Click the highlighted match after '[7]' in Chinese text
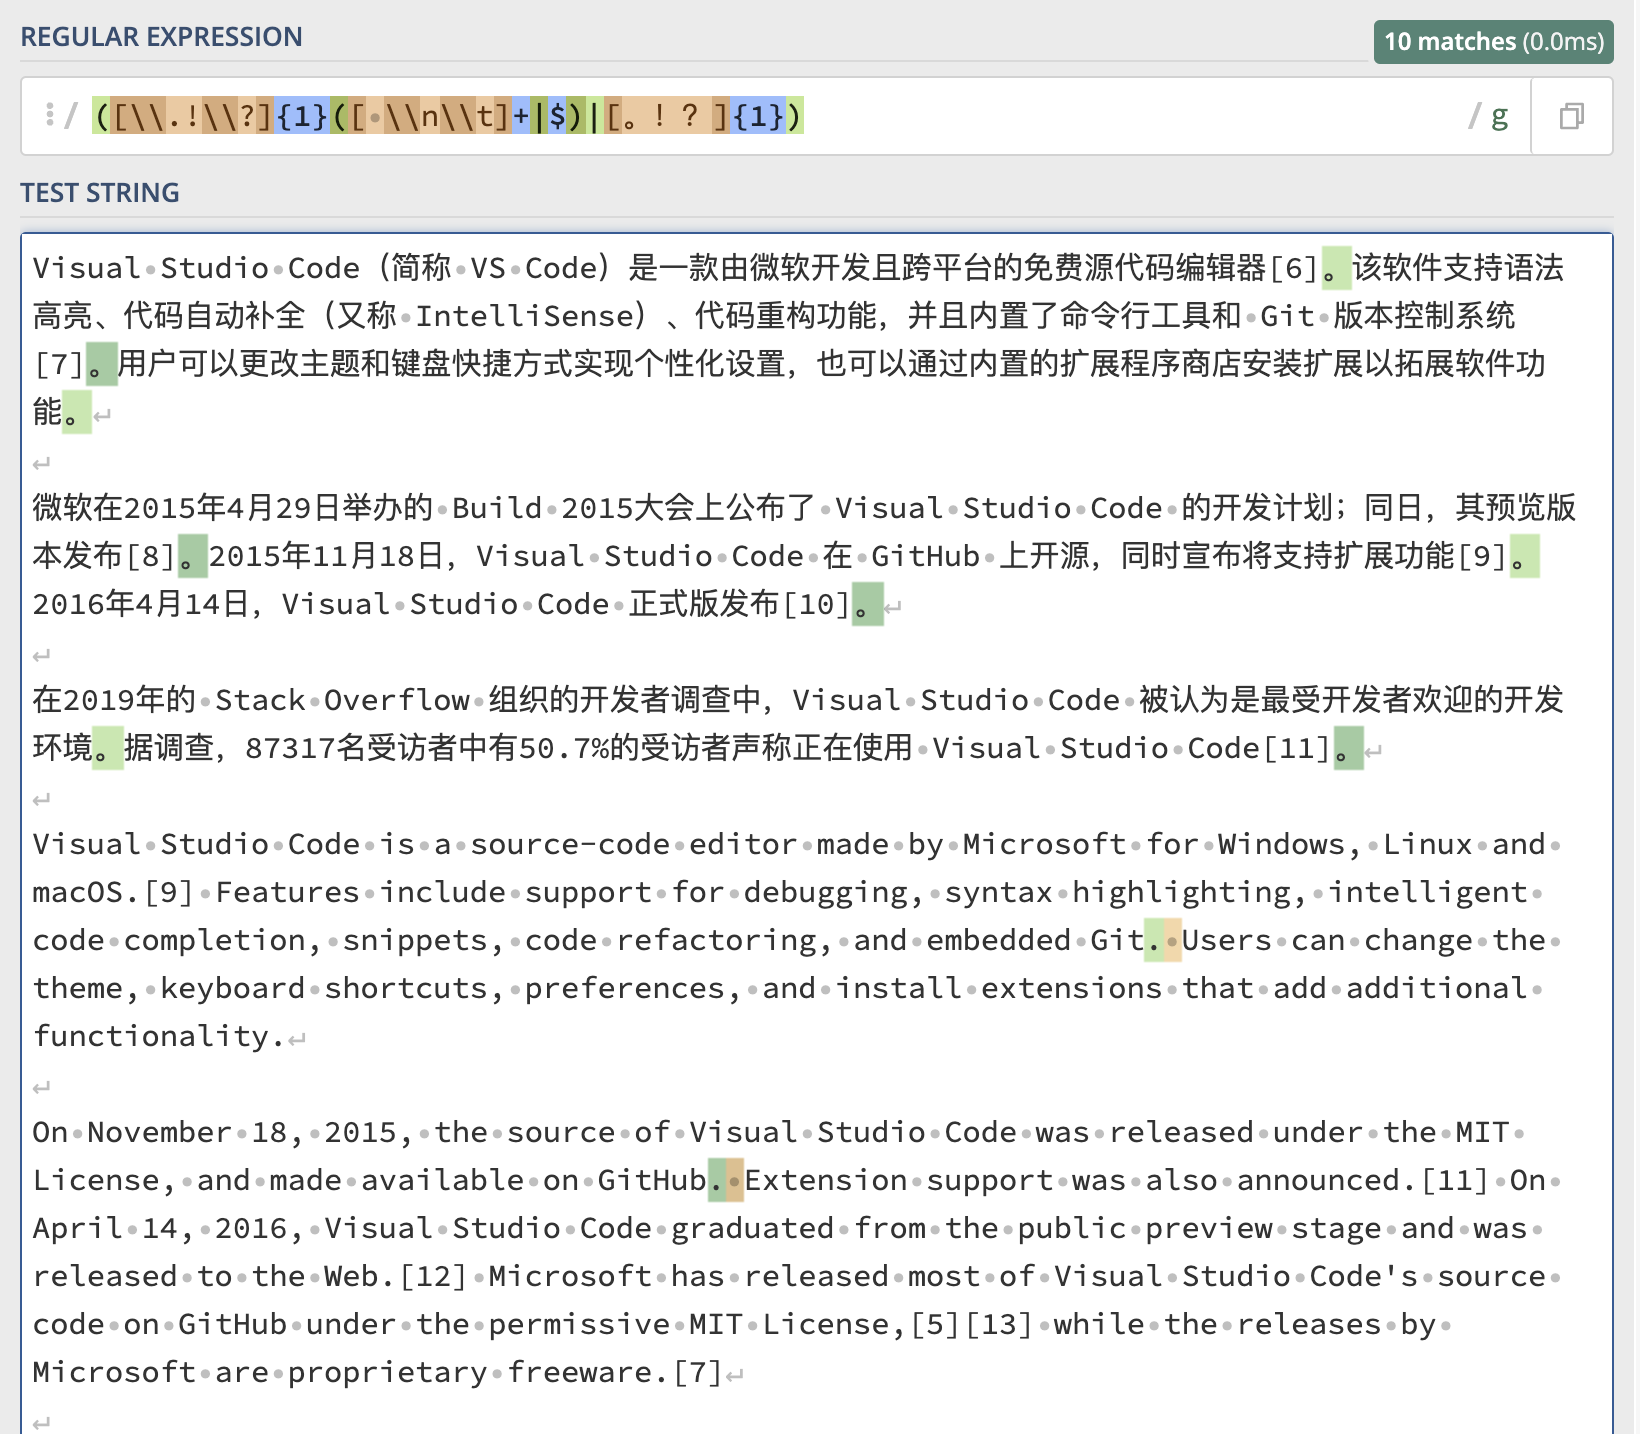 pos(102,364)
